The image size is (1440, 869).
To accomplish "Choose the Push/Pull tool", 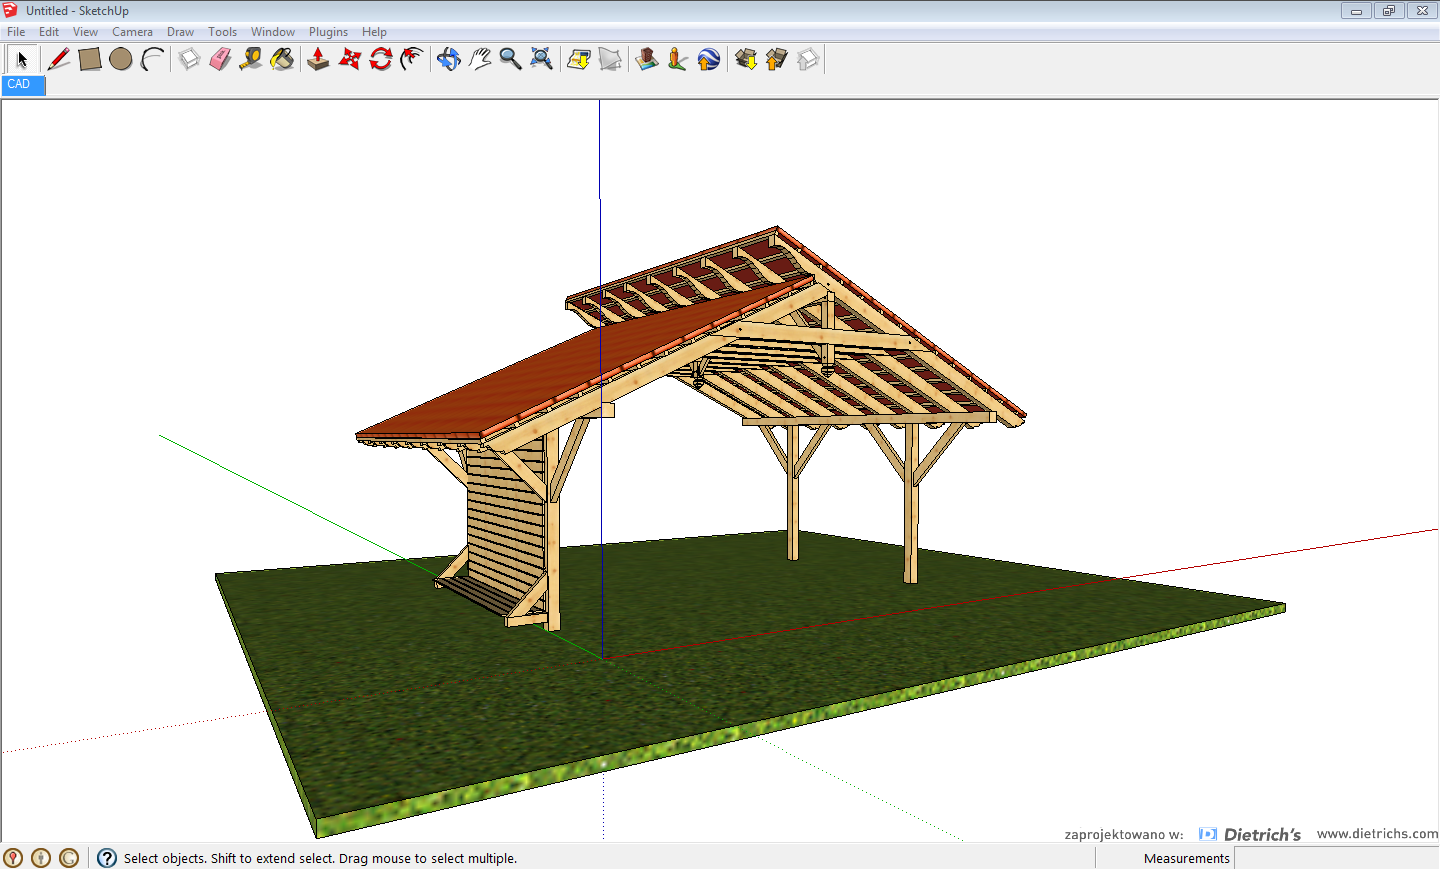I will pos(318,59).
